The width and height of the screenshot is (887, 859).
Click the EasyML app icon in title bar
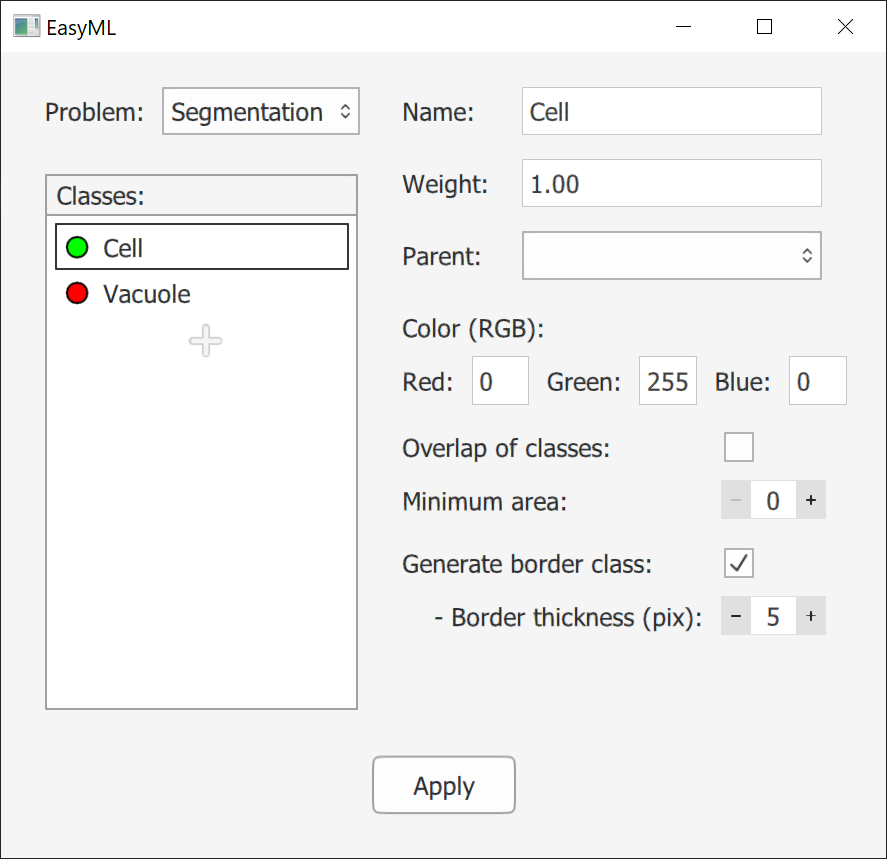26,27
